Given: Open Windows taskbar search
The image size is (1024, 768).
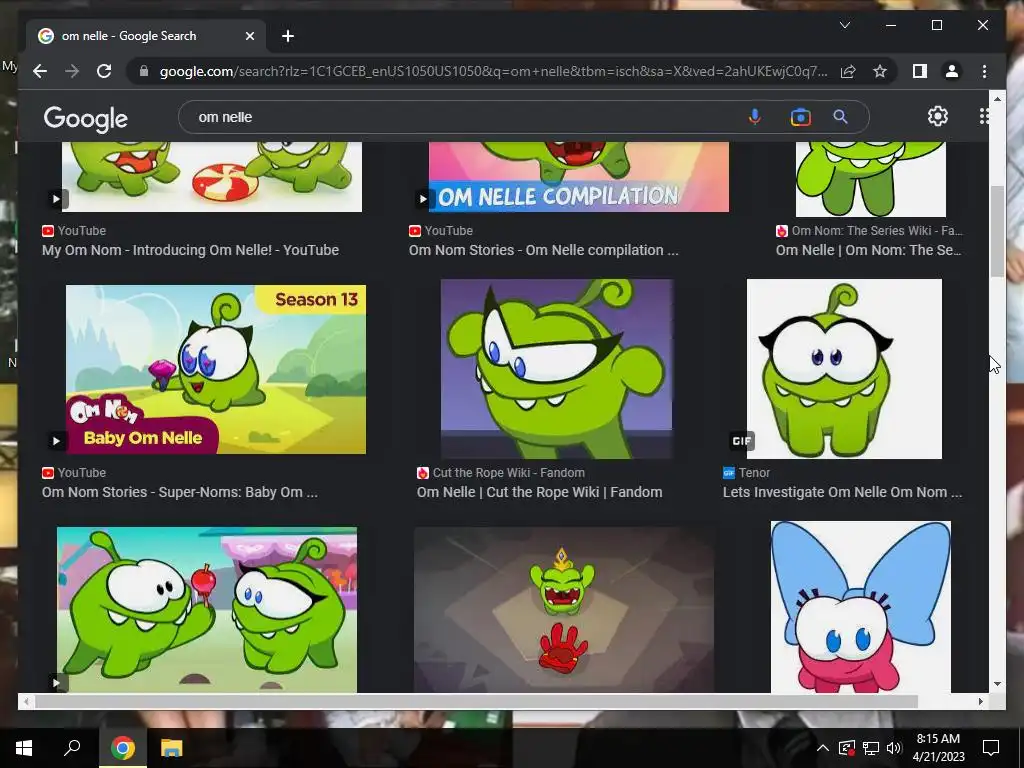Looking at the screenshot, I should (72, 748).
